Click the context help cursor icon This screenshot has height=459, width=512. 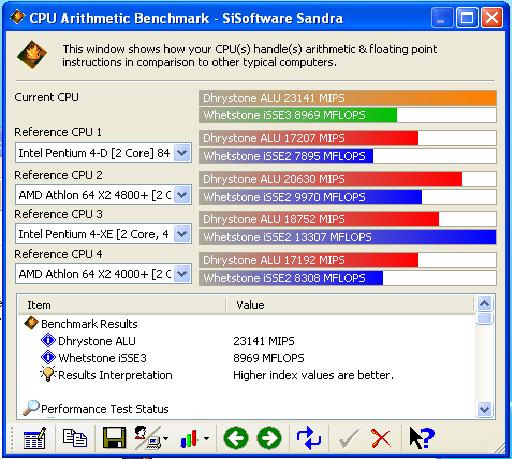tap(422, 438)
